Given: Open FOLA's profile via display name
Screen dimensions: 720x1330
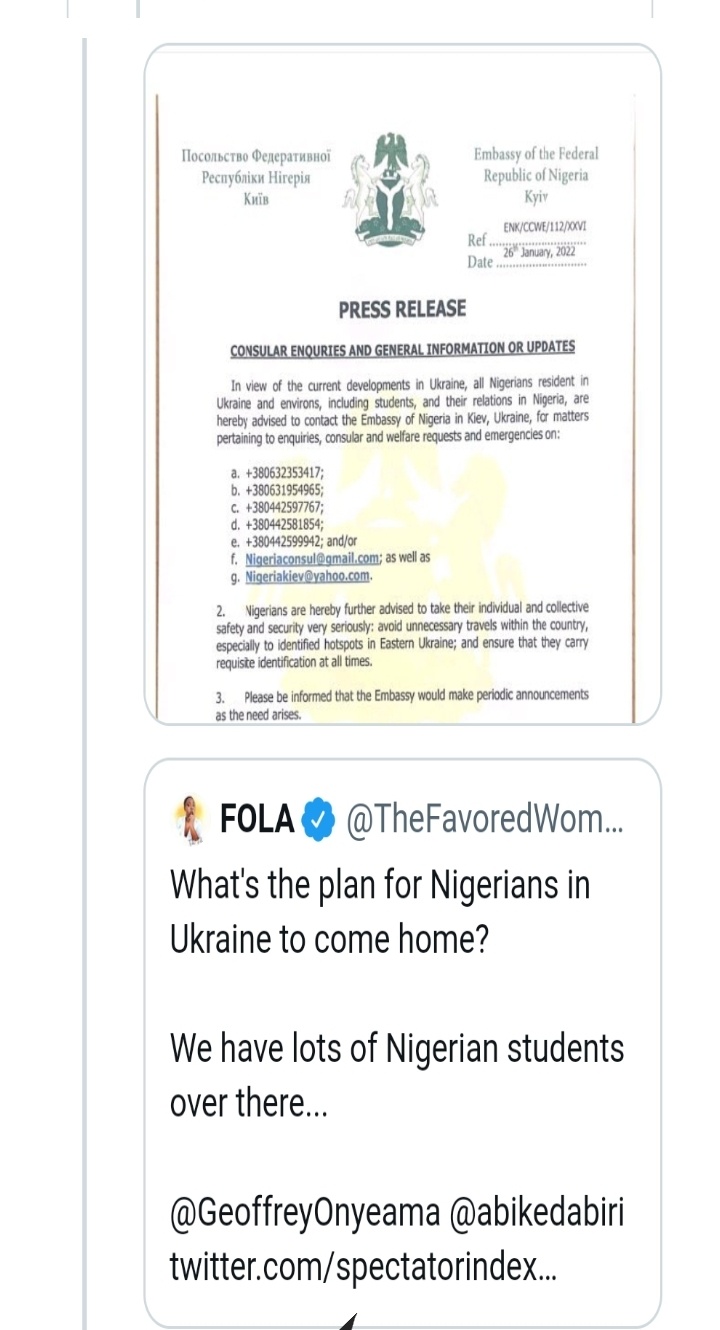Looking at the screenshot, I should [x=257, y=821].
